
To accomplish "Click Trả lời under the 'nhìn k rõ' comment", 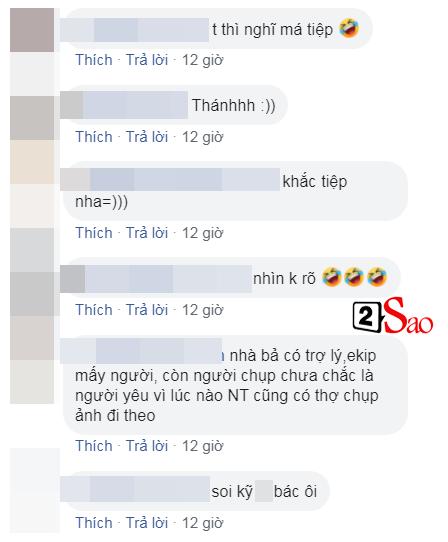I will 147,310.
